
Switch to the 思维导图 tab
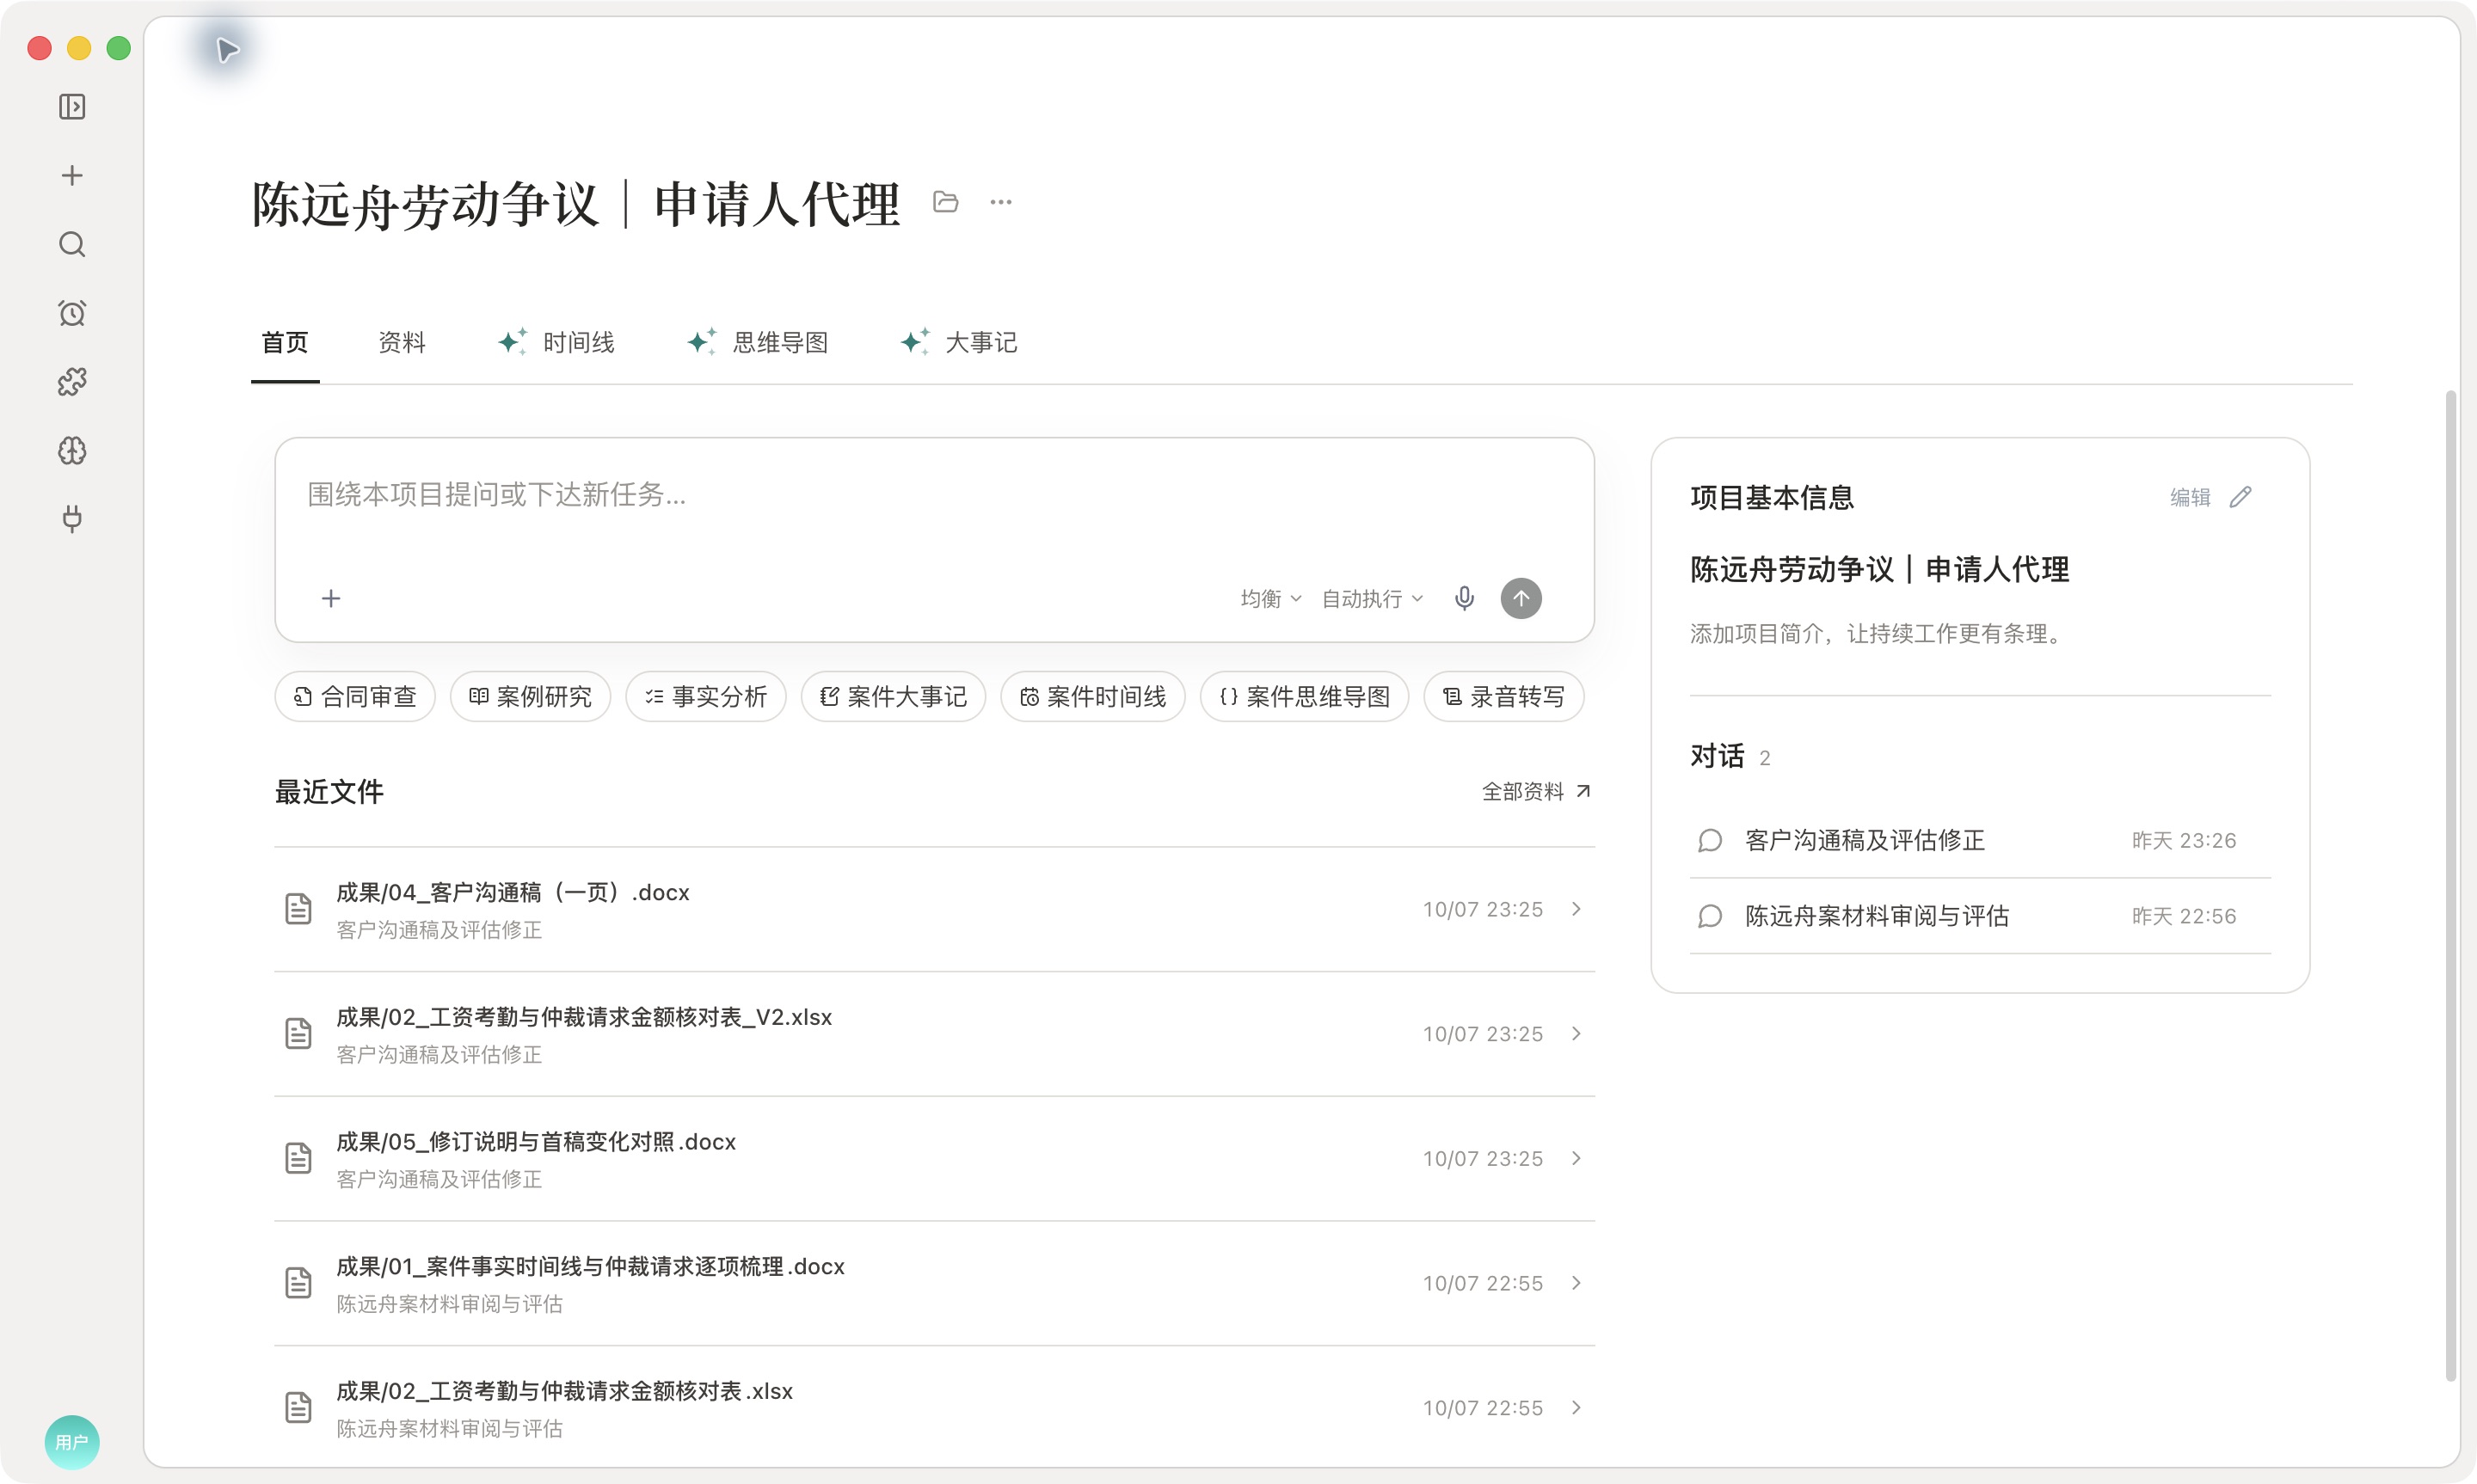757,343
